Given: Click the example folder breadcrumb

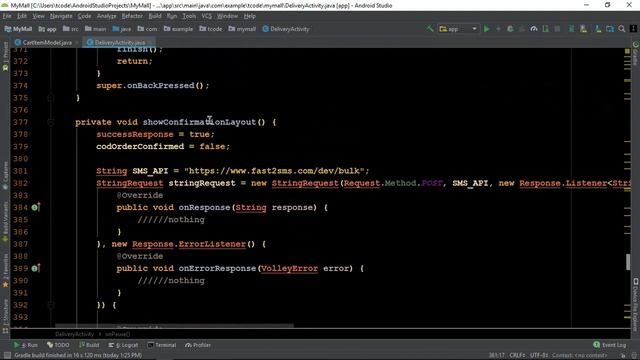Looking at the screenshot, I should click(x=178, y=29).
